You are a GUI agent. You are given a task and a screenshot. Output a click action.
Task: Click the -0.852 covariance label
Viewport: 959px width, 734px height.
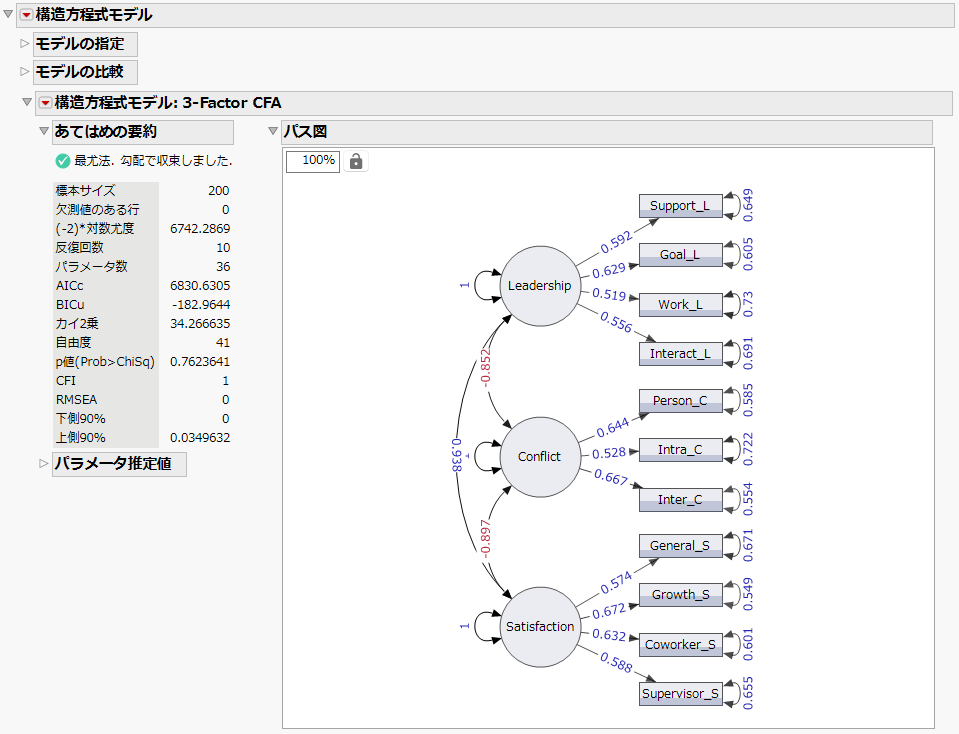pos(485,367)
